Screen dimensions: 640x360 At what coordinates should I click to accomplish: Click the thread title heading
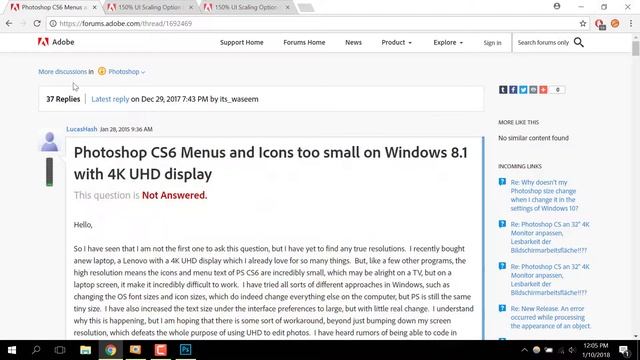pos(271,163)
